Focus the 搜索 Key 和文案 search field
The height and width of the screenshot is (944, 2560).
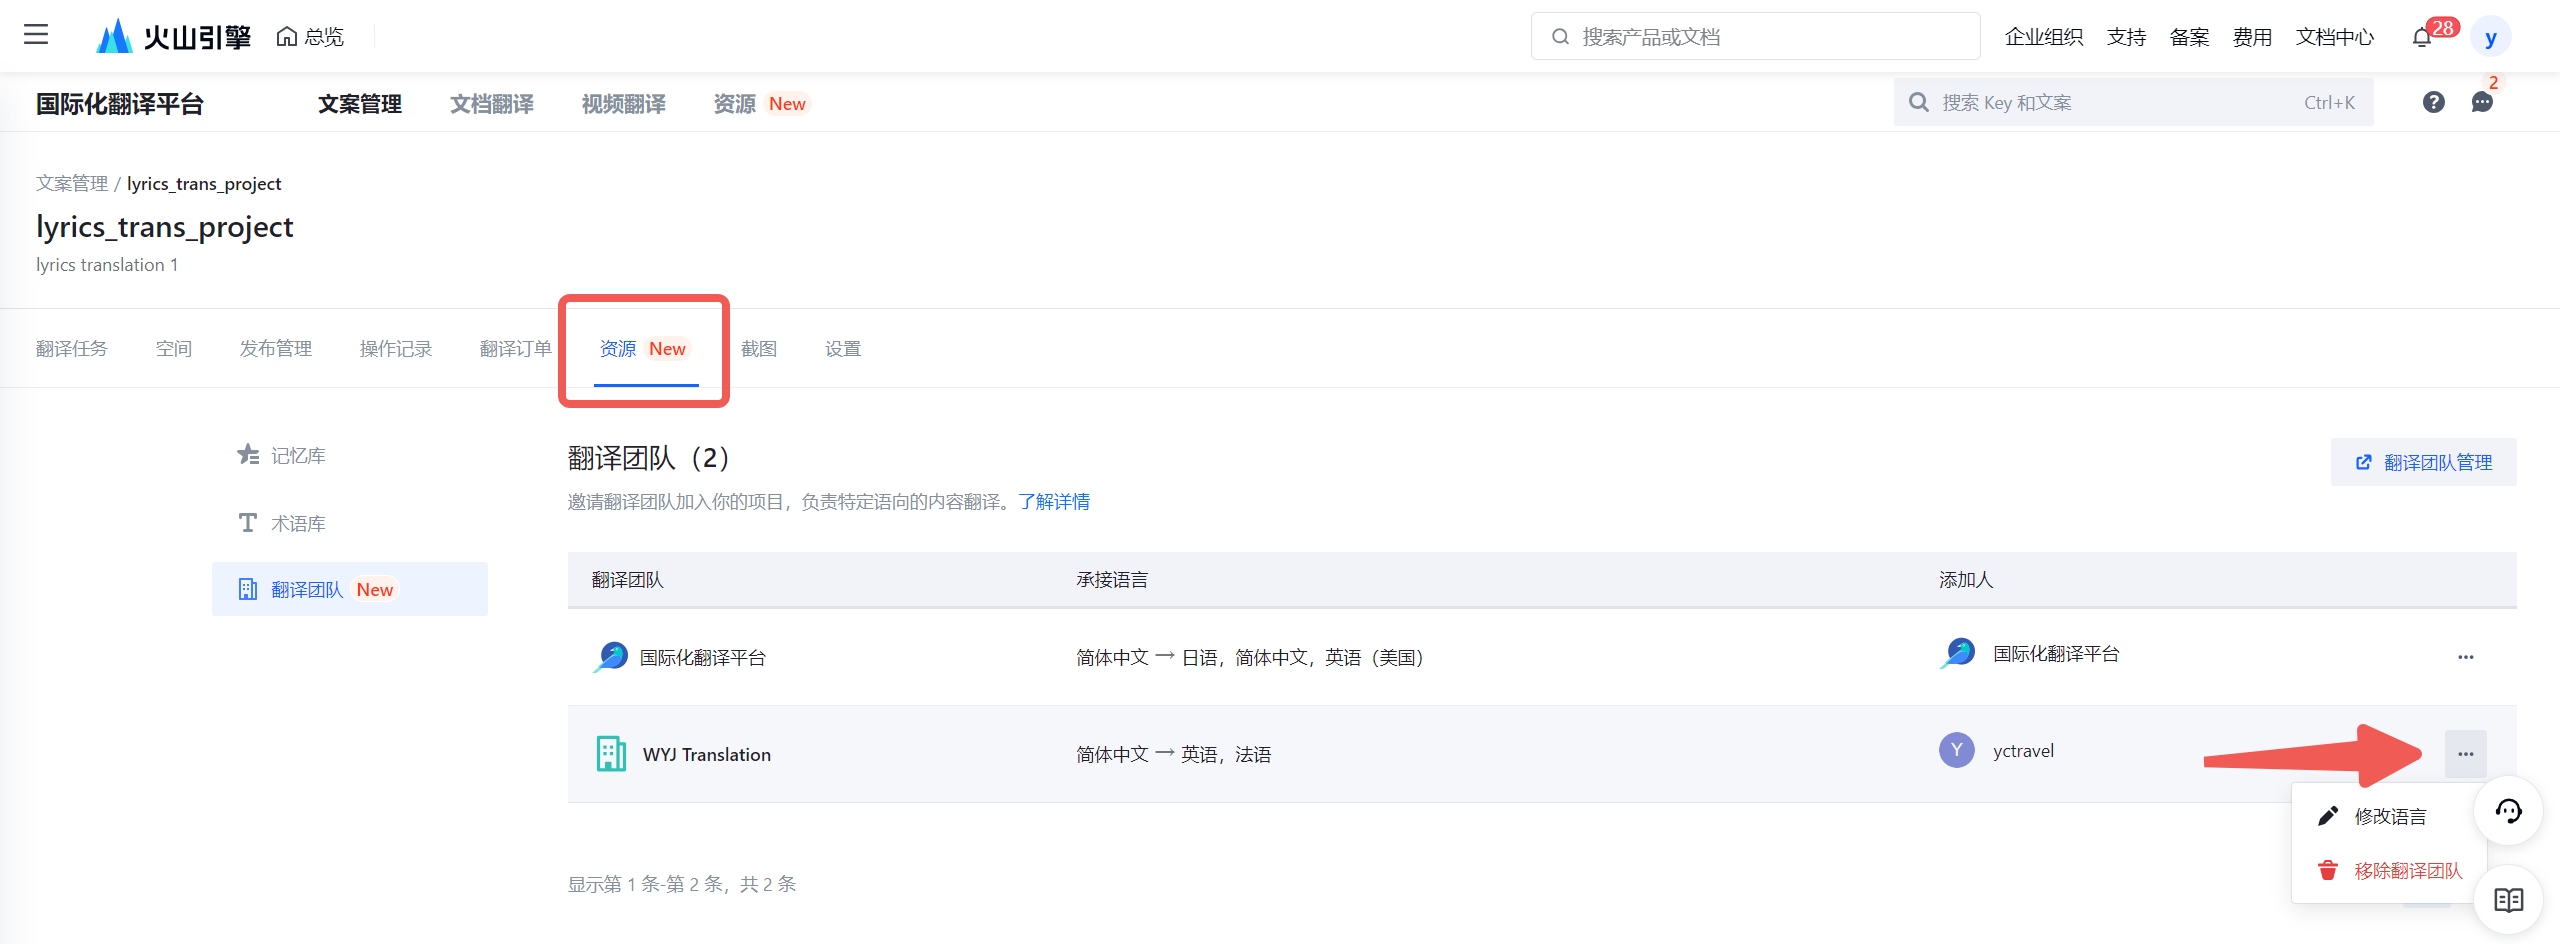point(2110,102)
